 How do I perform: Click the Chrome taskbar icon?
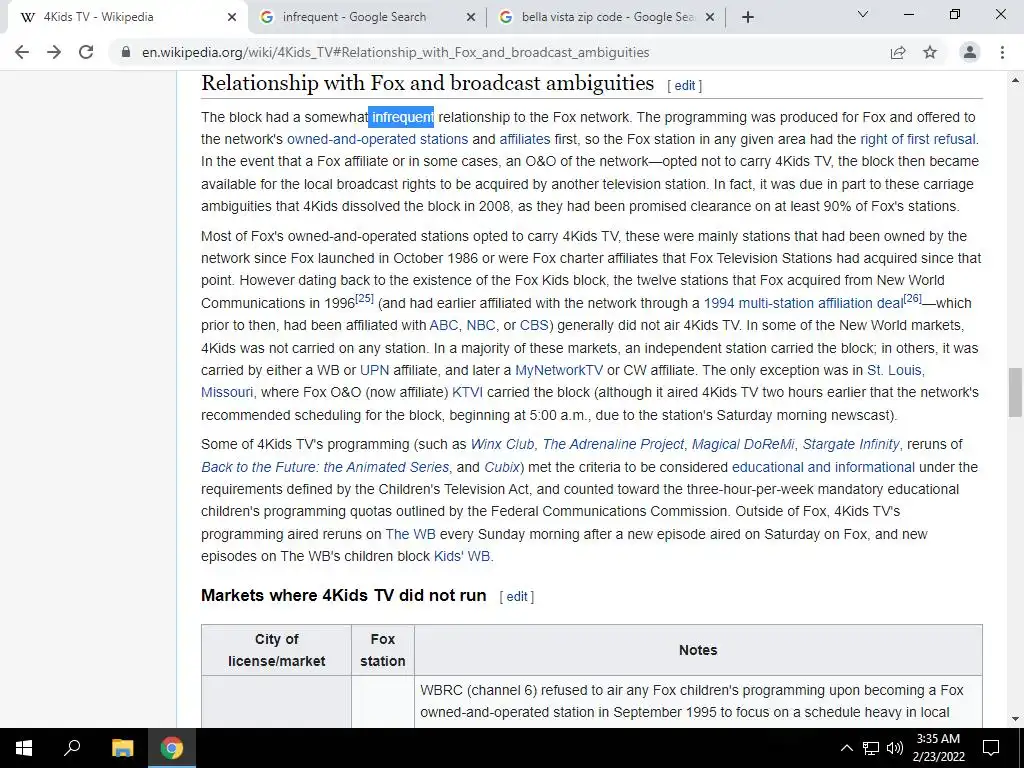(172, 748)
